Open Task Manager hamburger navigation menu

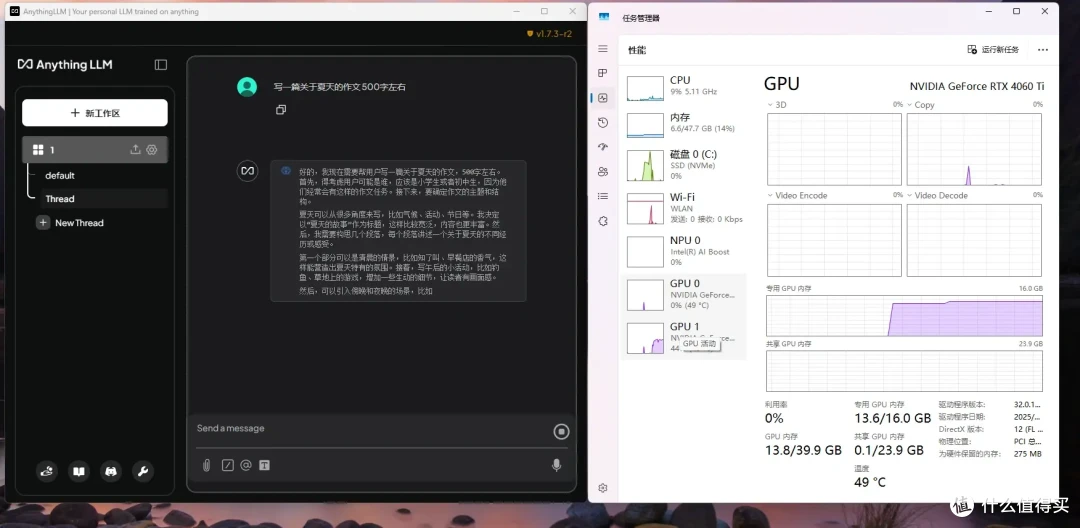pos(603,49)
